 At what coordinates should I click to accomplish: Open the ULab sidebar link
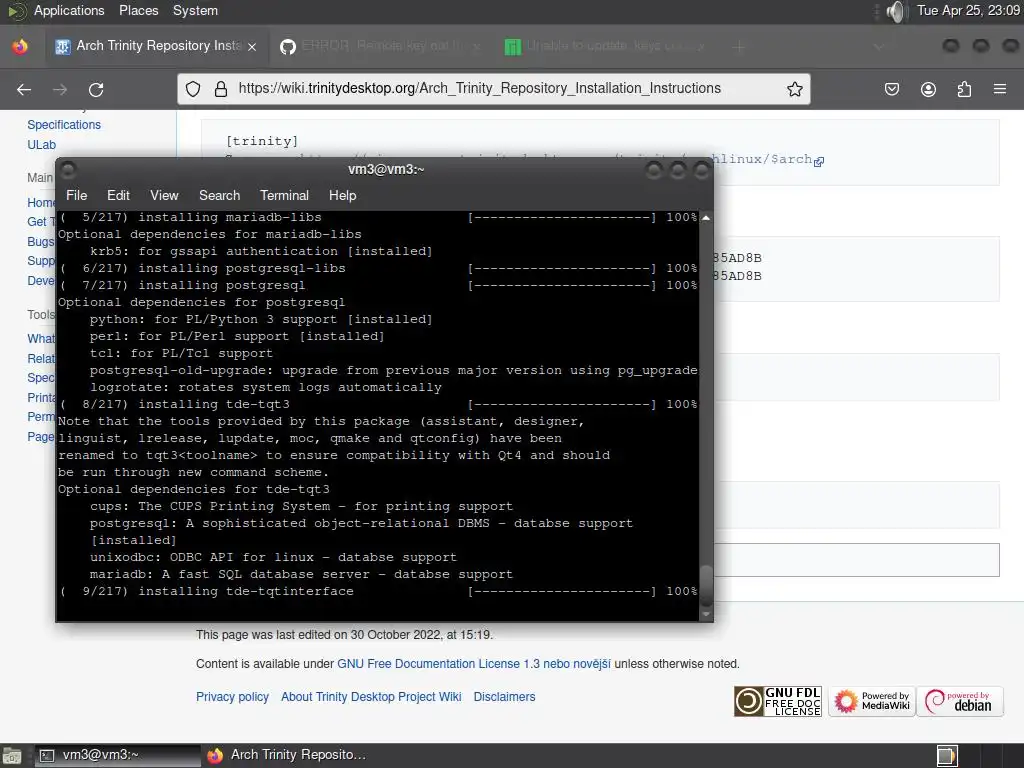pos(41,145)
